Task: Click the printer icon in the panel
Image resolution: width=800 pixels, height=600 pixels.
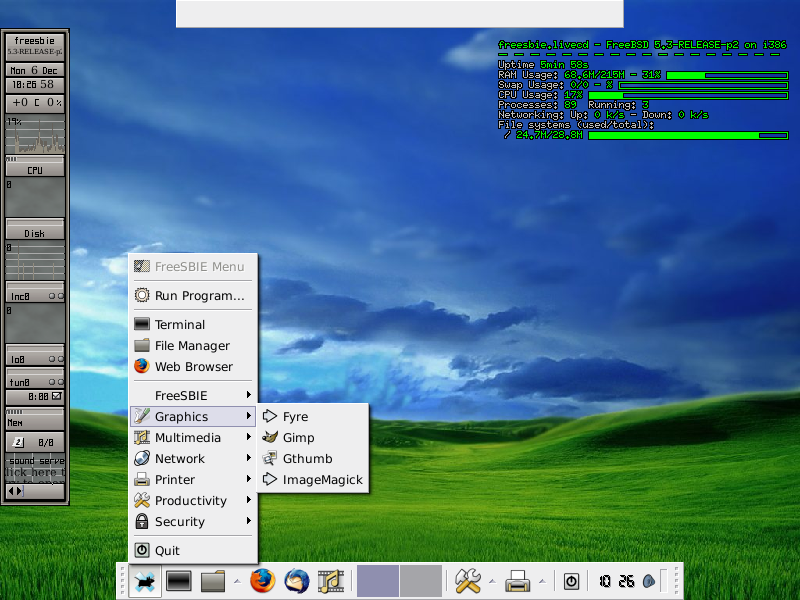Action: (x=517, y=581)
